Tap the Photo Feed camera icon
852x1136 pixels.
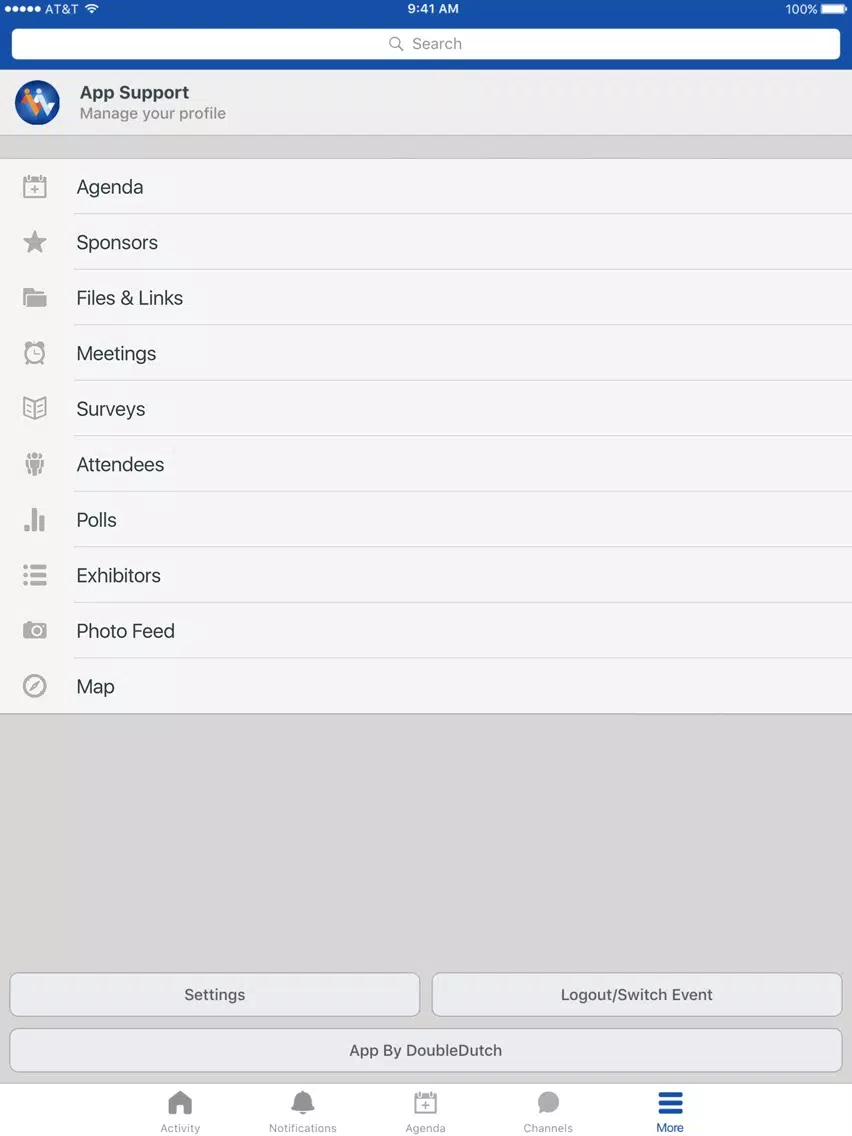(x=35, y=630)
